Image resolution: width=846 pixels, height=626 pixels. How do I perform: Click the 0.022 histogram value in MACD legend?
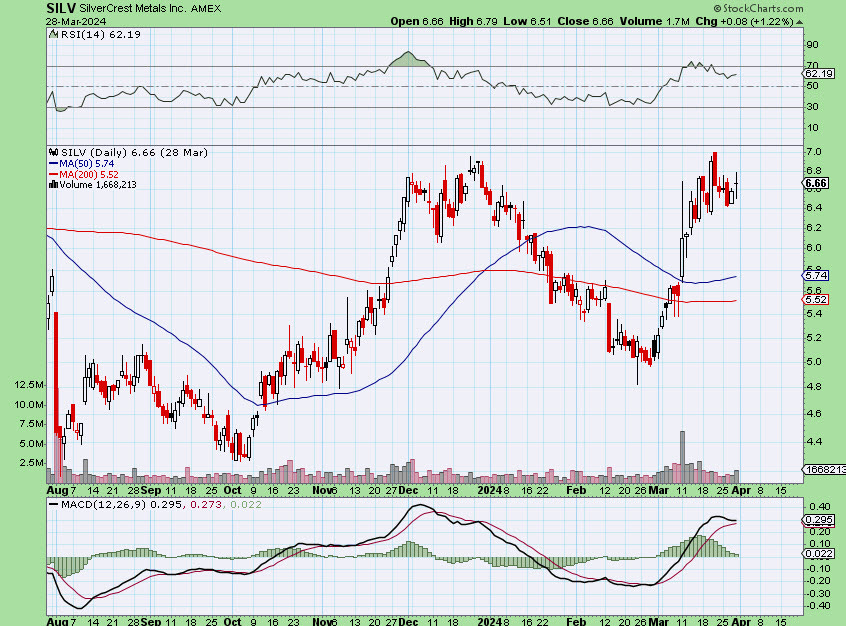coord(246,505)
